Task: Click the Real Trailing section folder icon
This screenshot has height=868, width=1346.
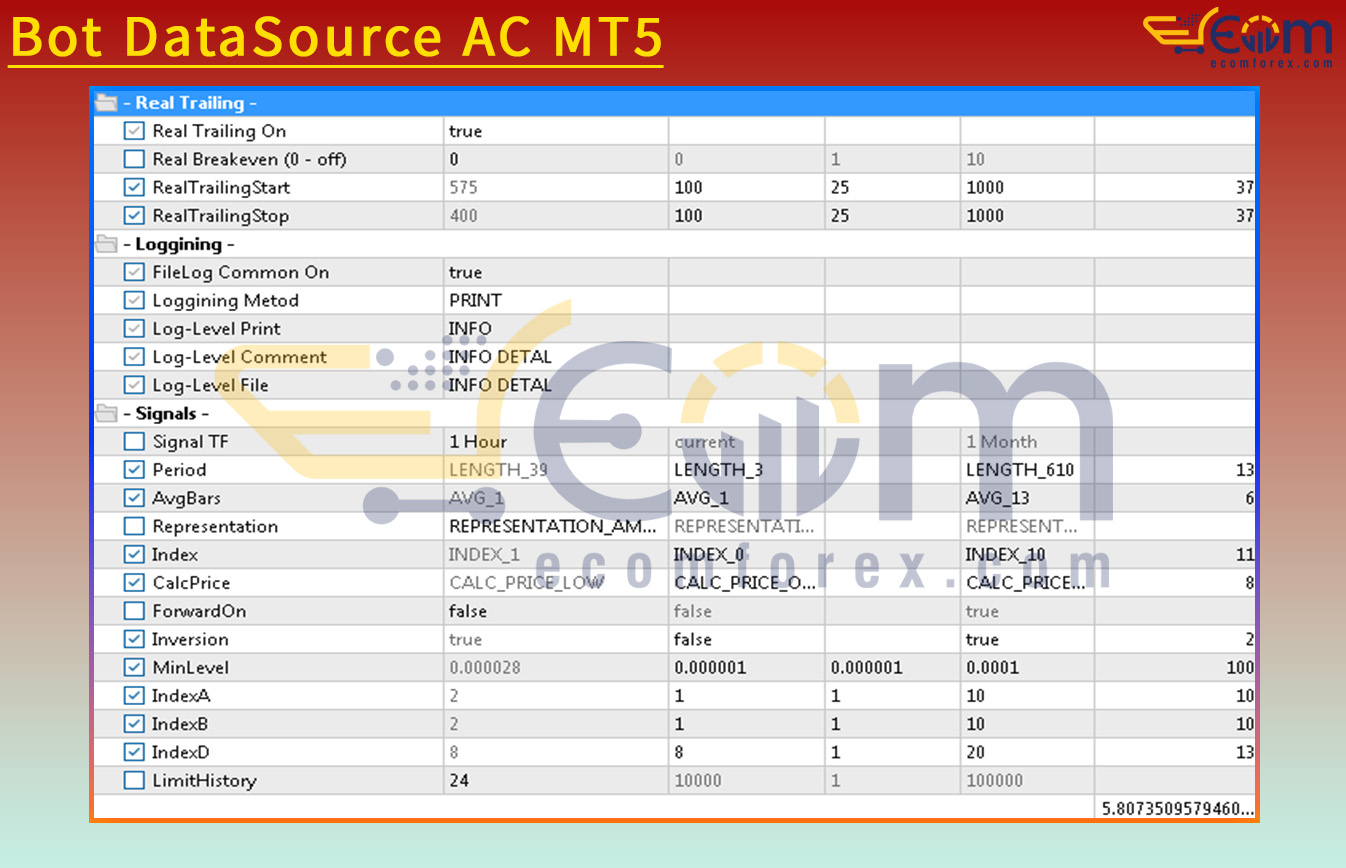Action: tap(106, 102)
